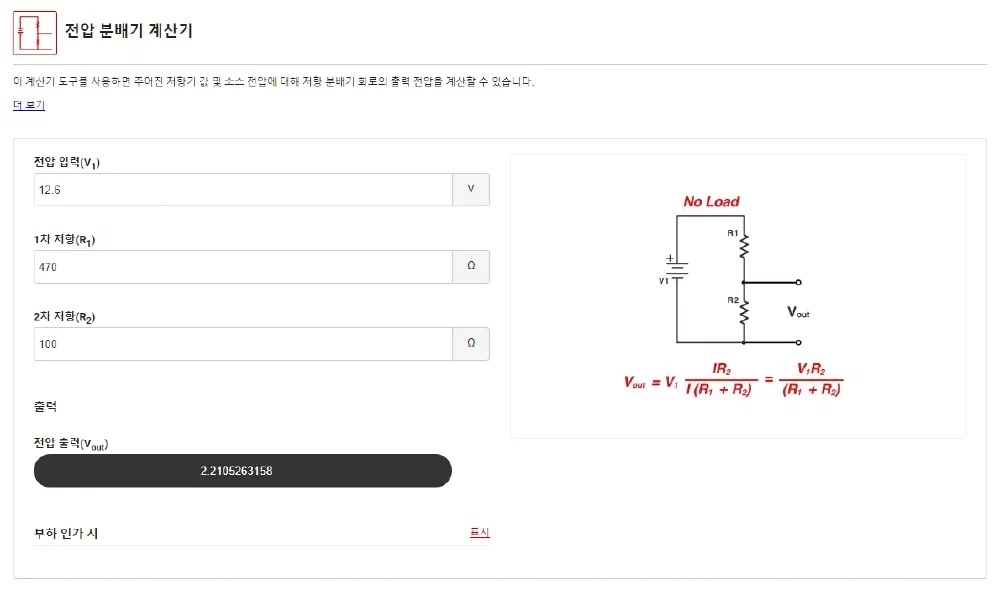Click the Vout label in the circuit diagram

(x=798, y=312)
